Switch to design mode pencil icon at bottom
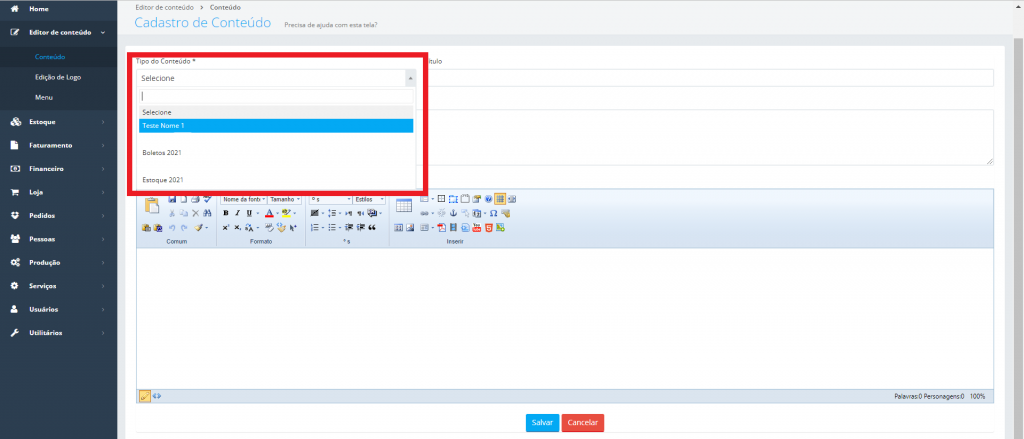Image resolution: width=1024 pixels, height=439 pixels. pos(144,396)
